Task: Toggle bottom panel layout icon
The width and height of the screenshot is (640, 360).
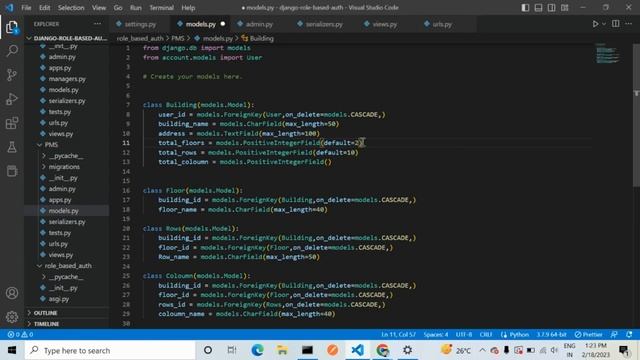Action: tap(538, 8)
